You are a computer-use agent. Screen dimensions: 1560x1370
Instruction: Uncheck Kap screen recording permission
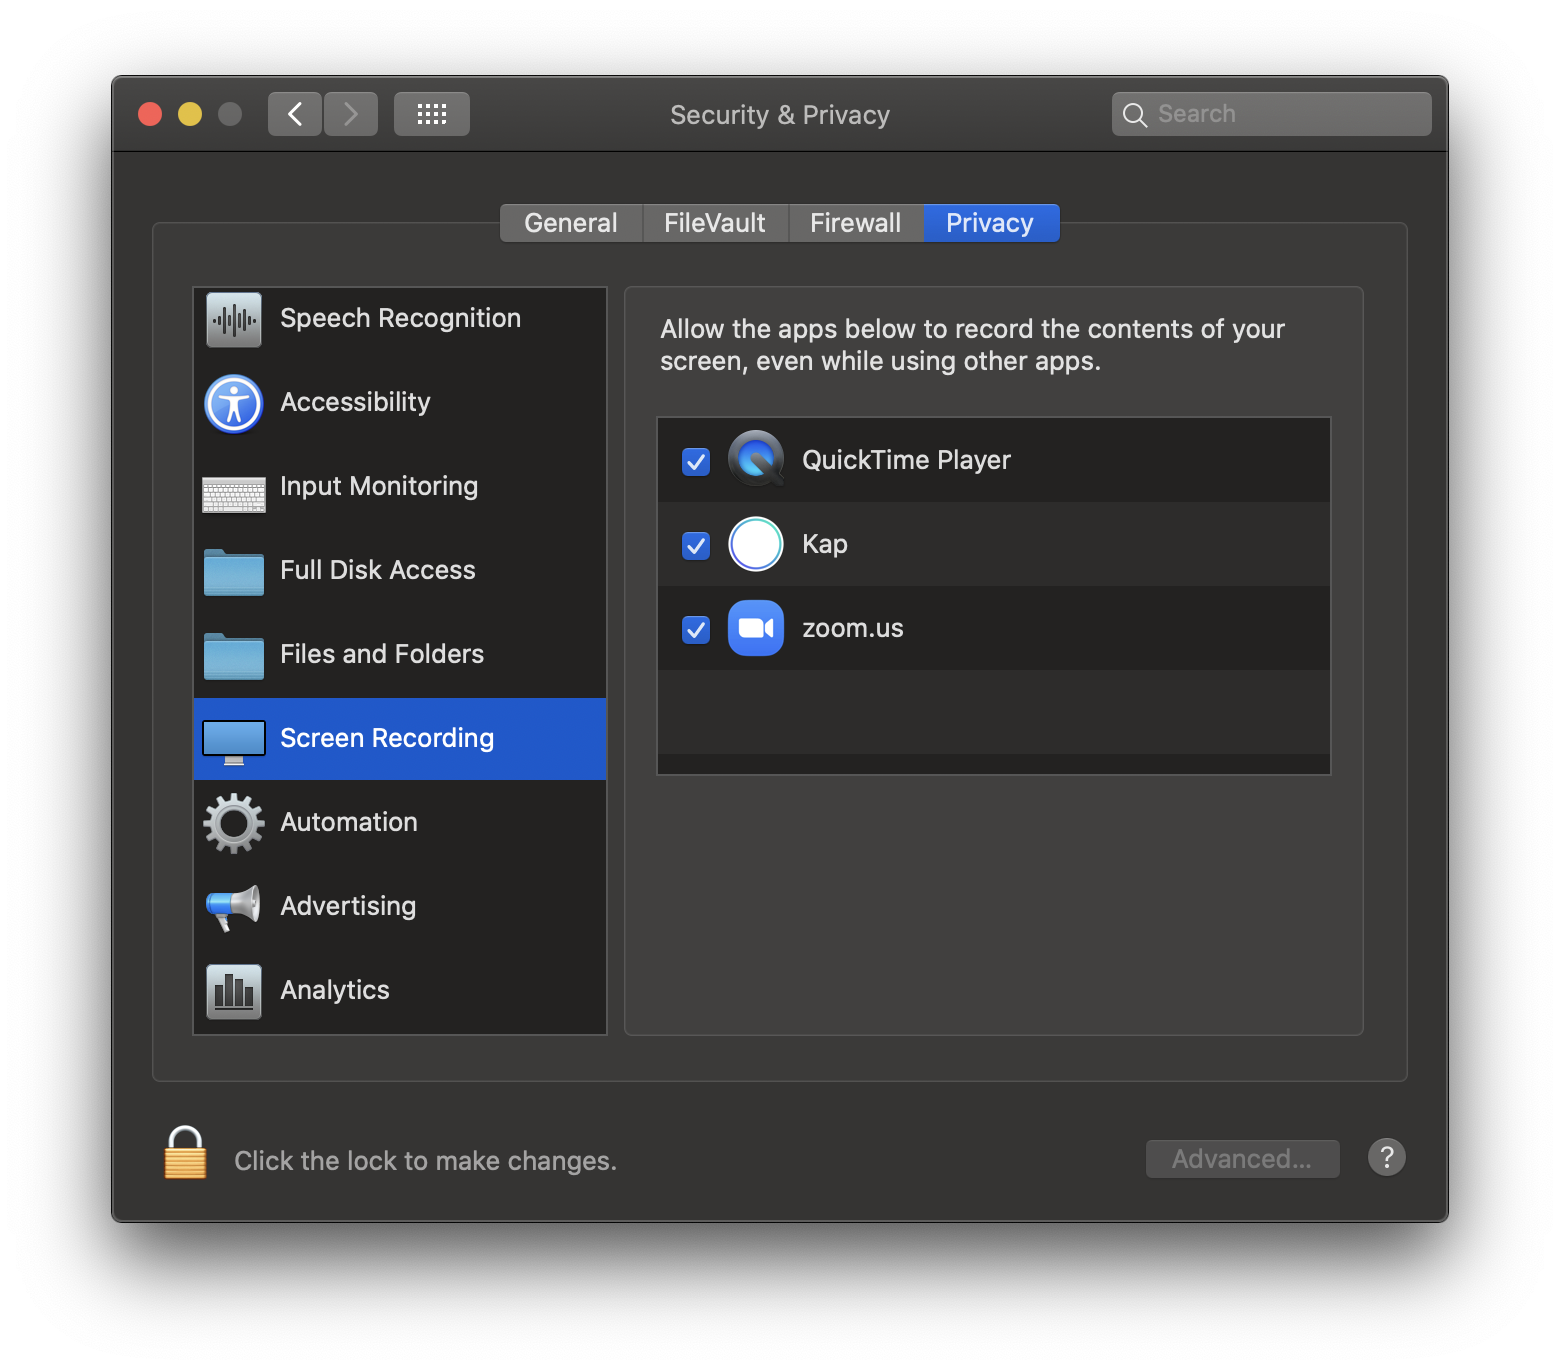(696, 545)
